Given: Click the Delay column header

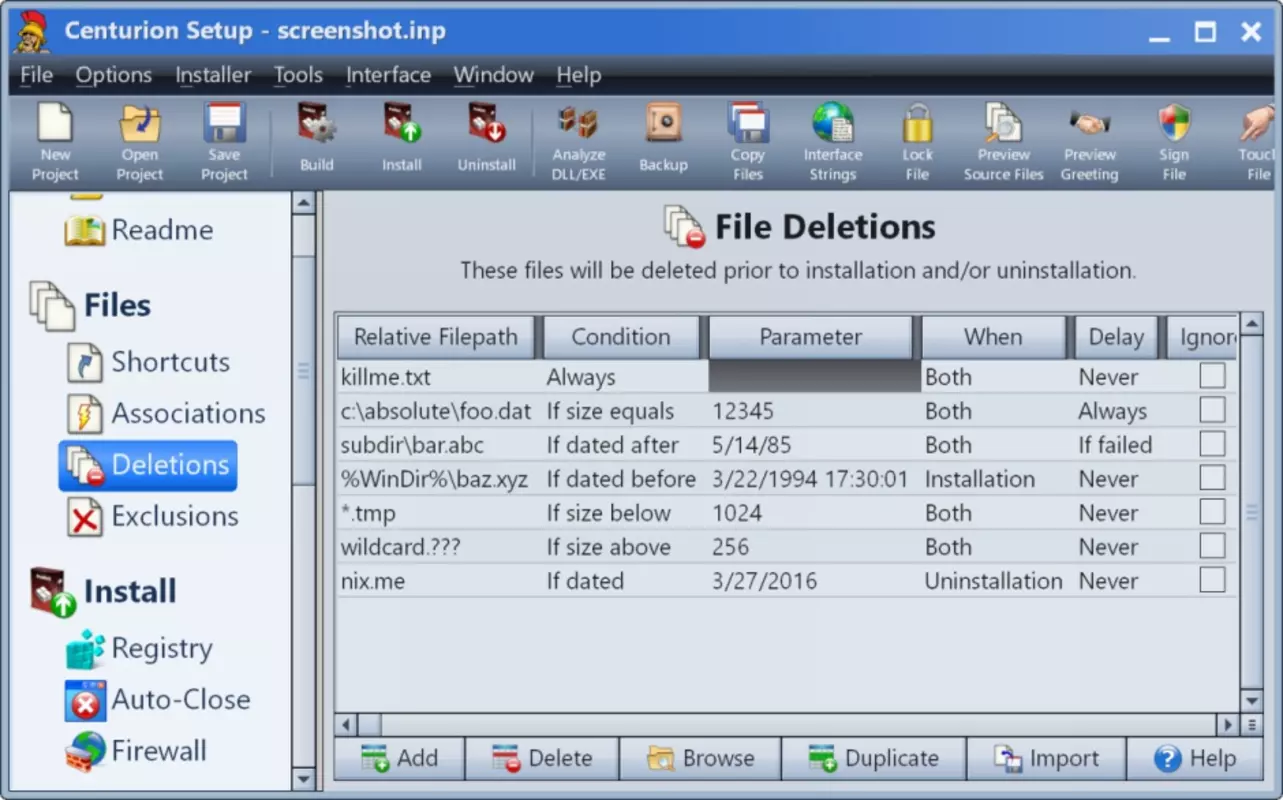Looking at the screenshot, I should click(x=1116, y=337).
